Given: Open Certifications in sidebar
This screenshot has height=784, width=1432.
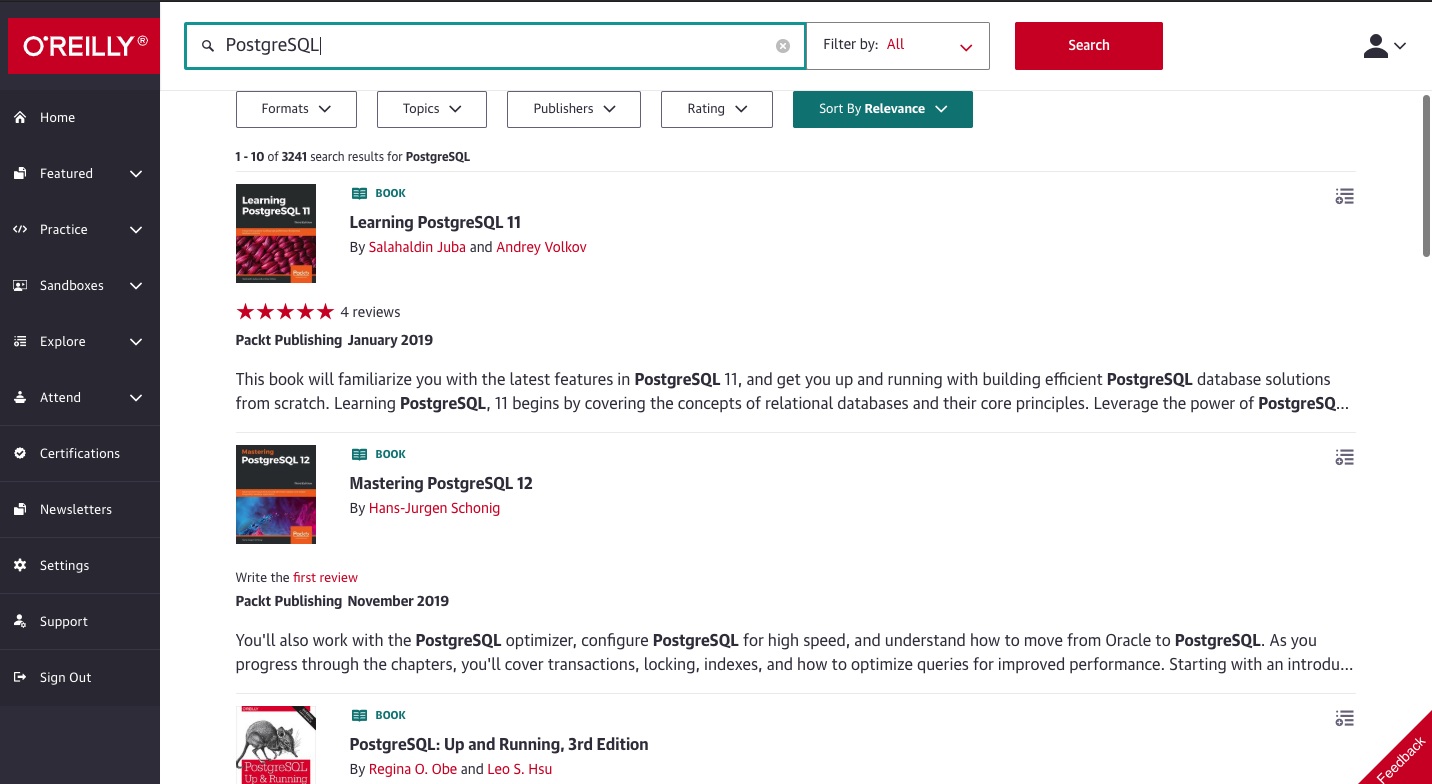Looking at the screenshot, I should pos(80,453).
